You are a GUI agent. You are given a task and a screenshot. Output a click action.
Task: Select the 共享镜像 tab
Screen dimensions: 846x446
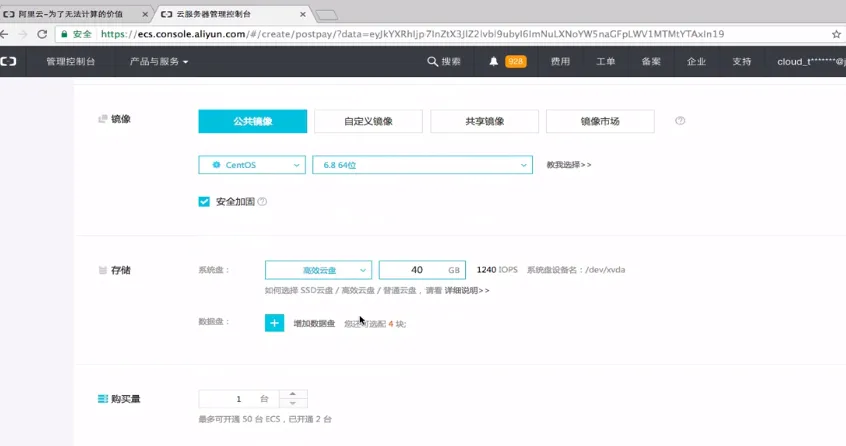(x=485, y=121)
